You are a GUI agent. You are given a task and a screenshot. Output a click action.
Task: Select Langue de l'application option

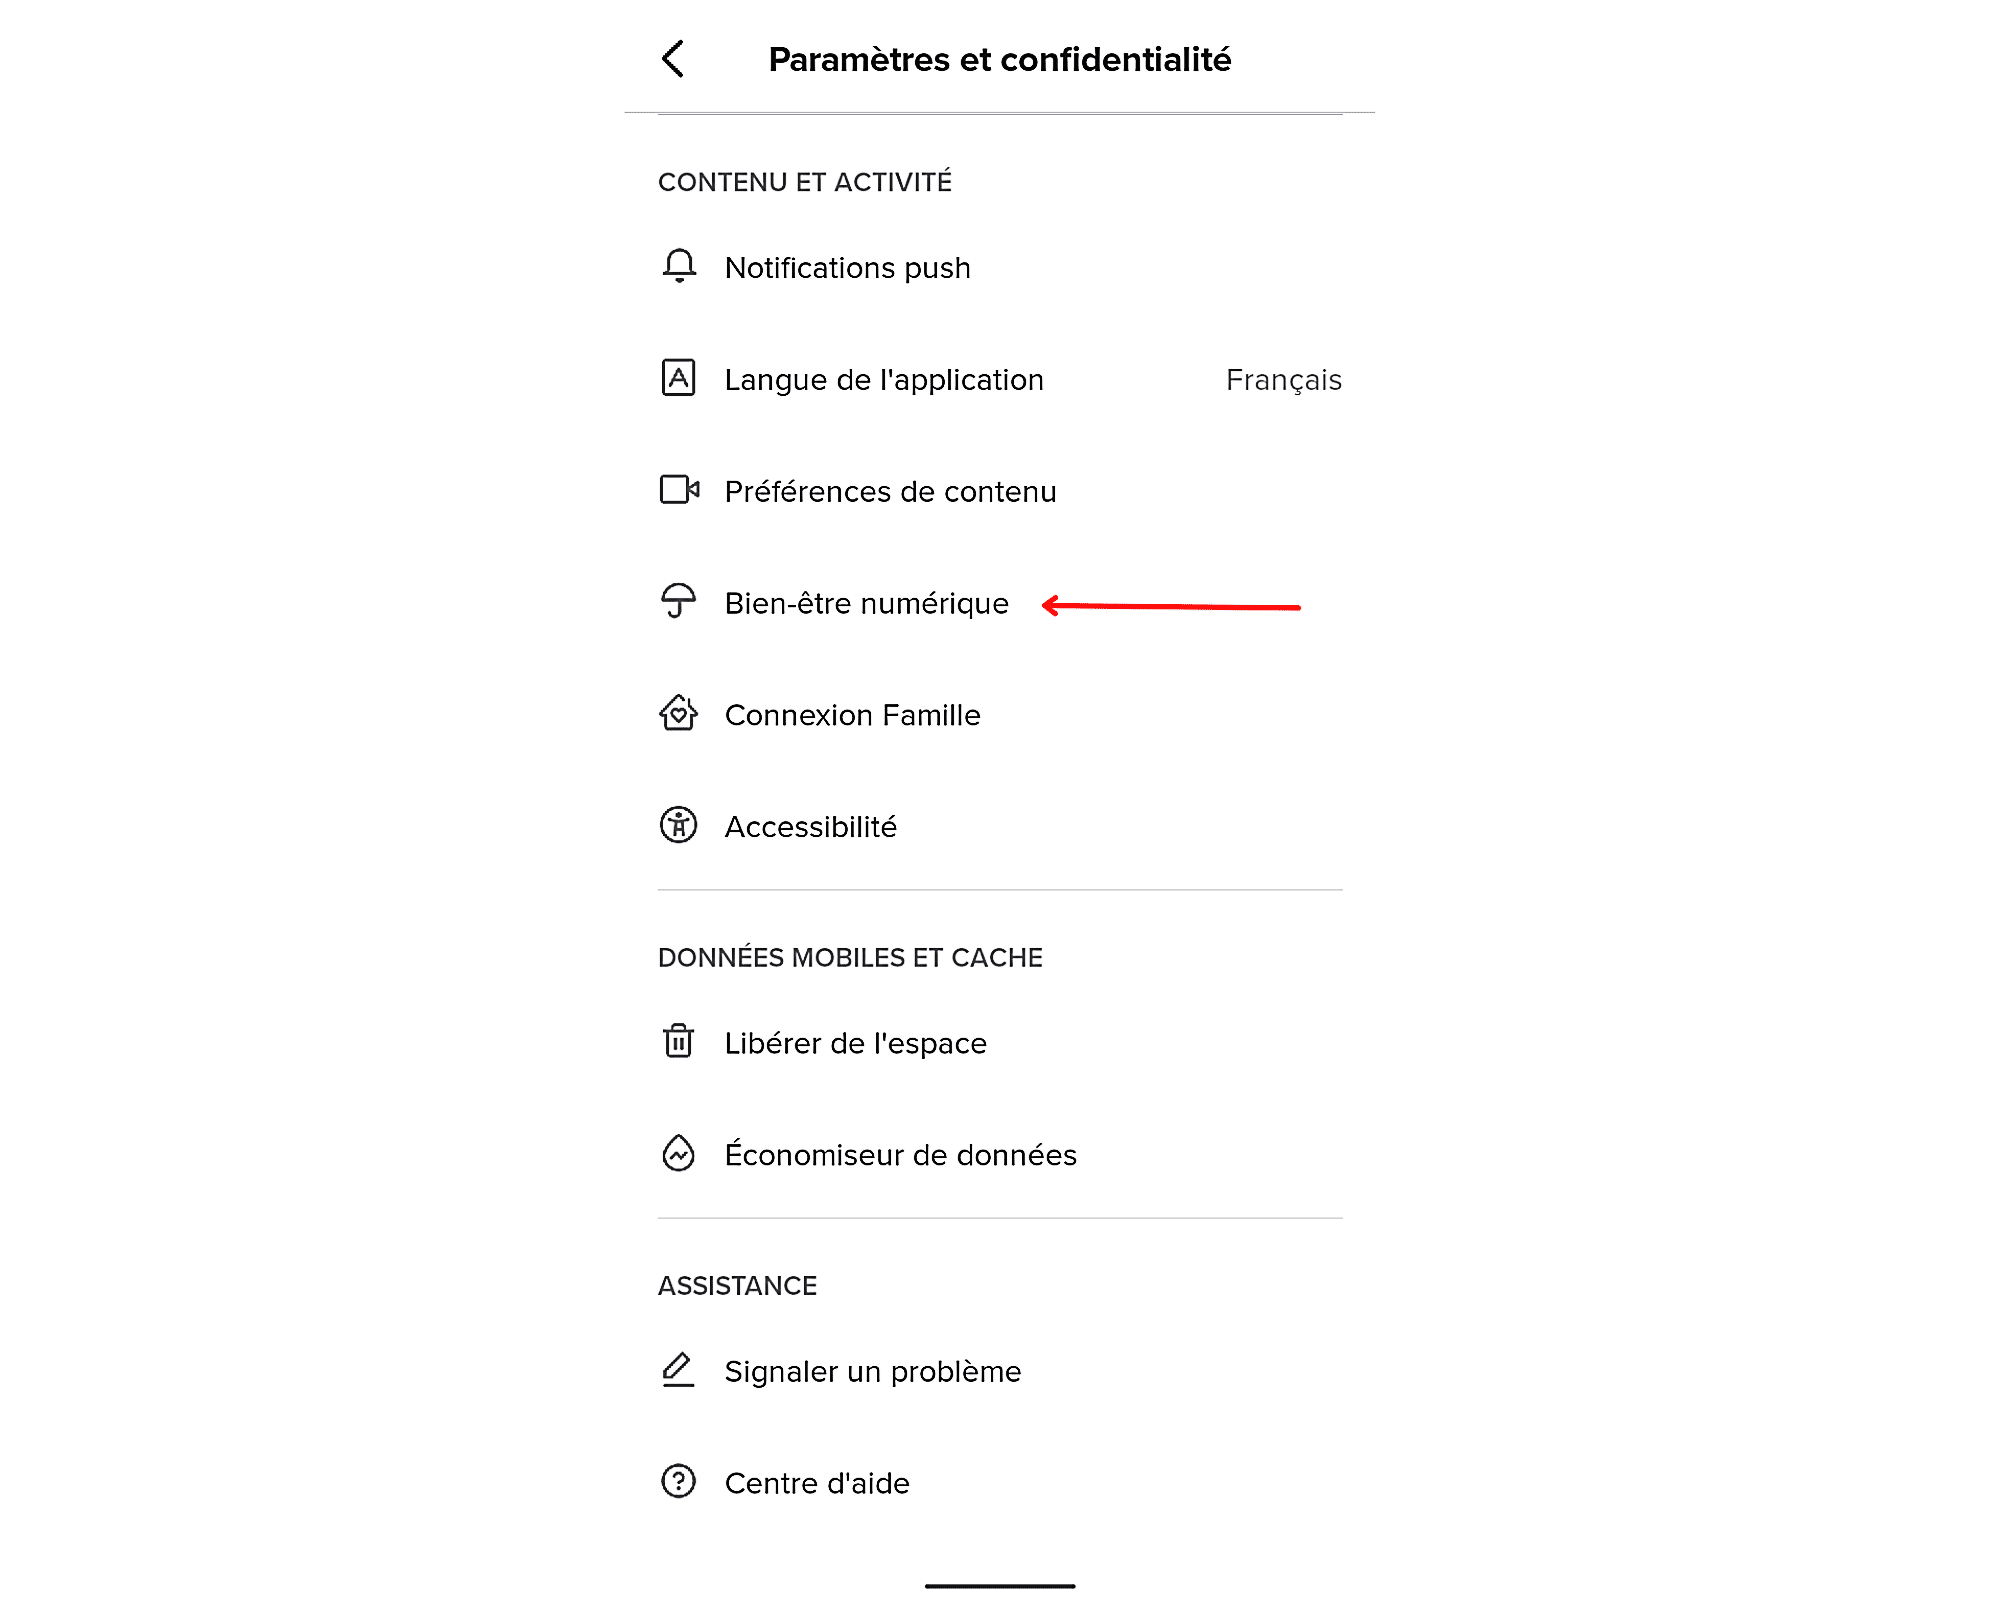[999, 379]
